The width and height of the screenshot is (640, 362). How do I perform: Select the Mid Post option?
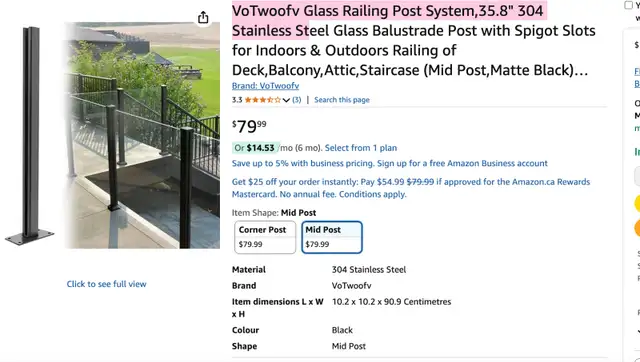[332, 237]
